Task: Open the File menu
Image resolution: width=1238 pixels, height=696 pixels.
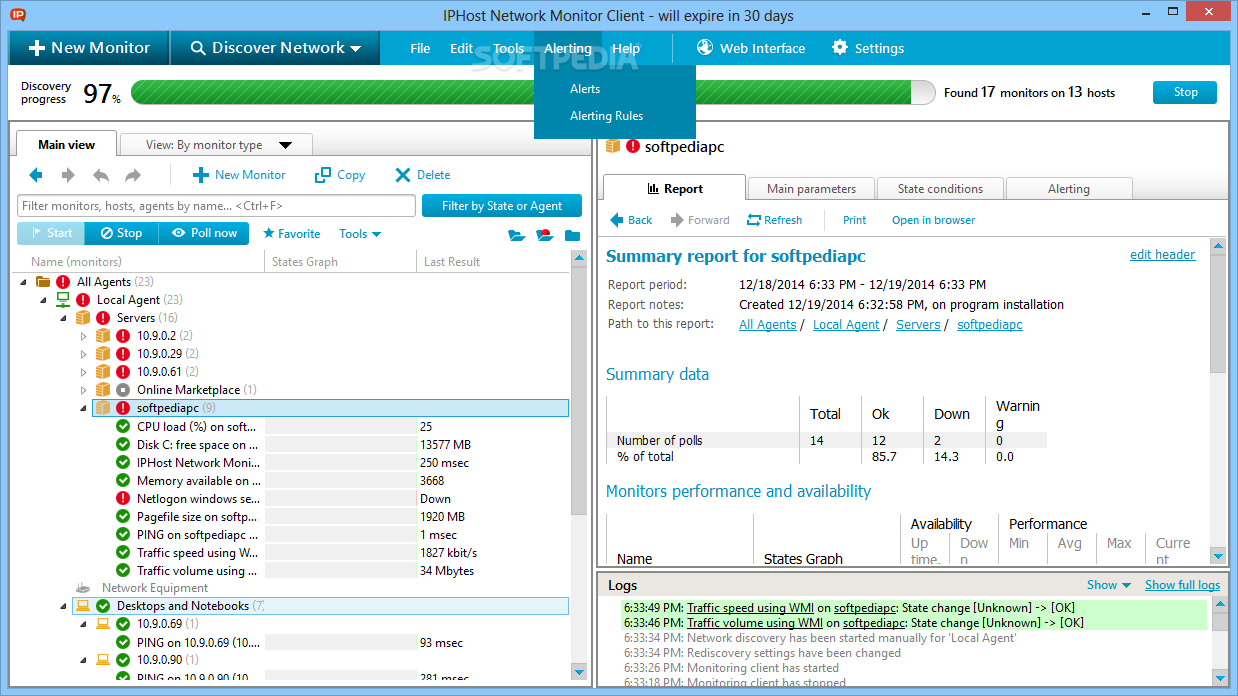Action: tap(420, 48)
